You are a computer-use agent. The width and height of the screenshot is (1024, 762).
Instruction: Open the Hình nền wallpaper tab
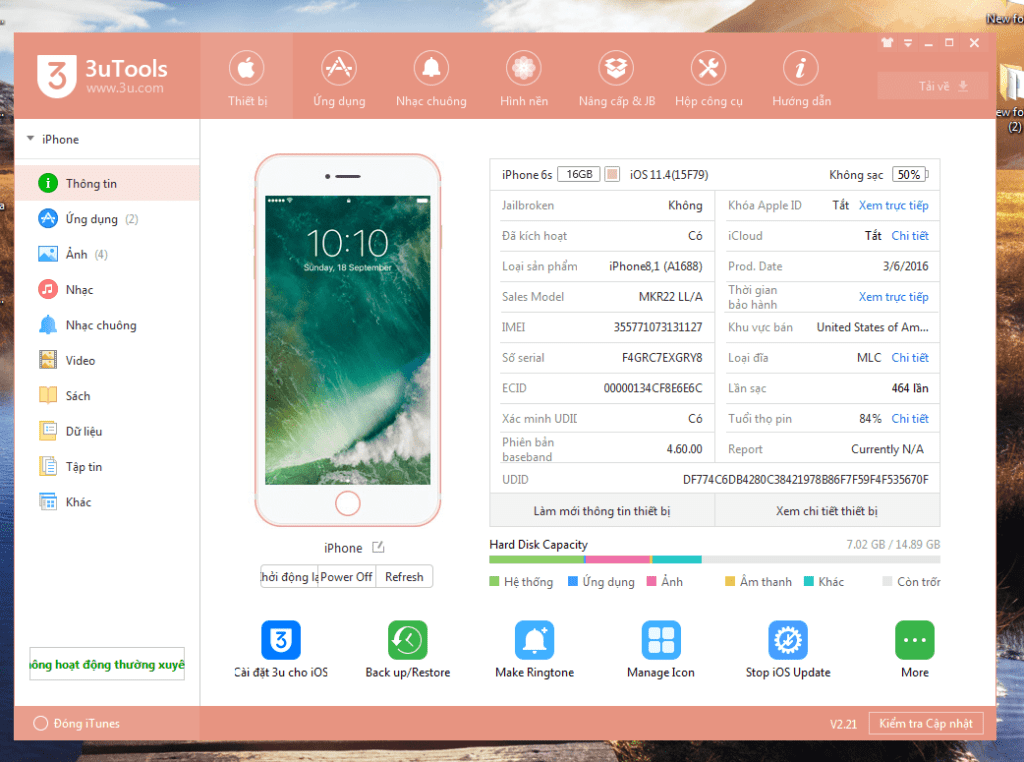click(524, 78)
